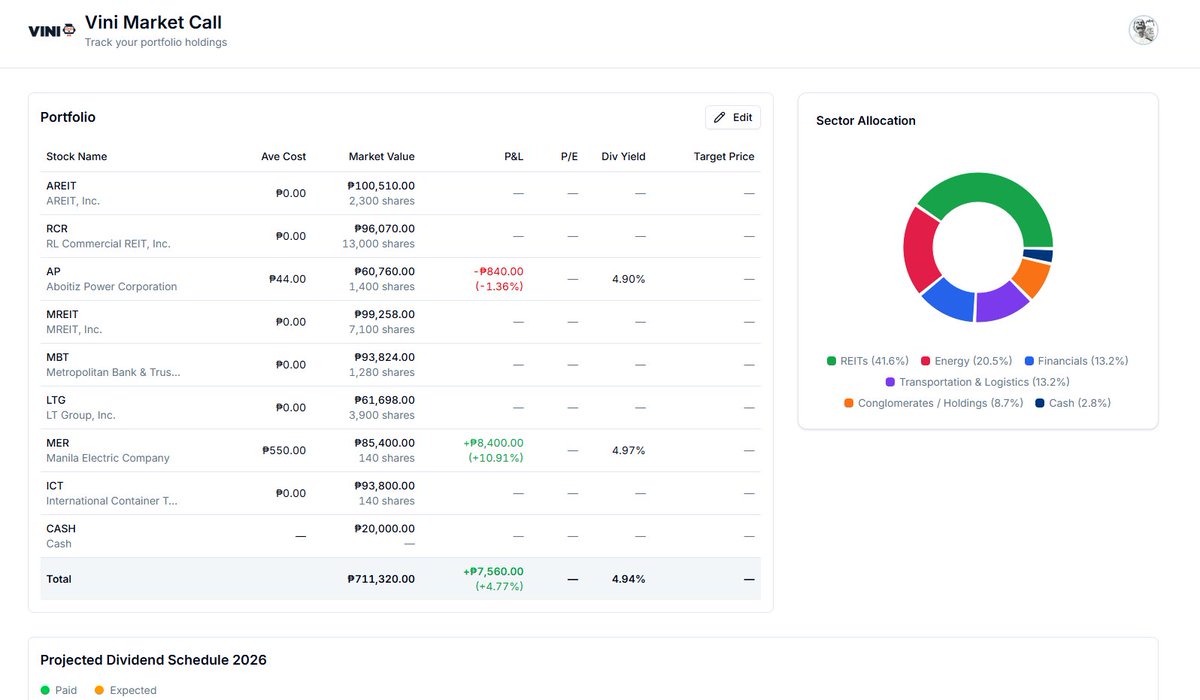Click the ₱44.00 average cost

(288, 279)
